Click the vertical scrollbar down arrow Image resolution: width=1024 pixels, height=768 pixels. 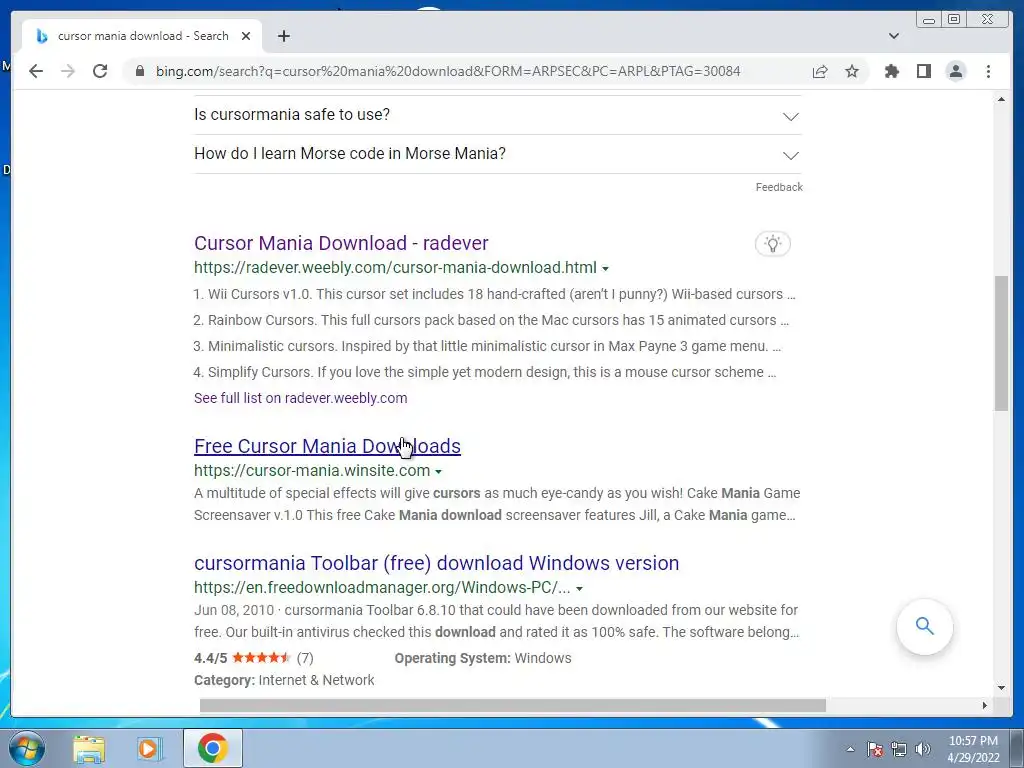1001,688
